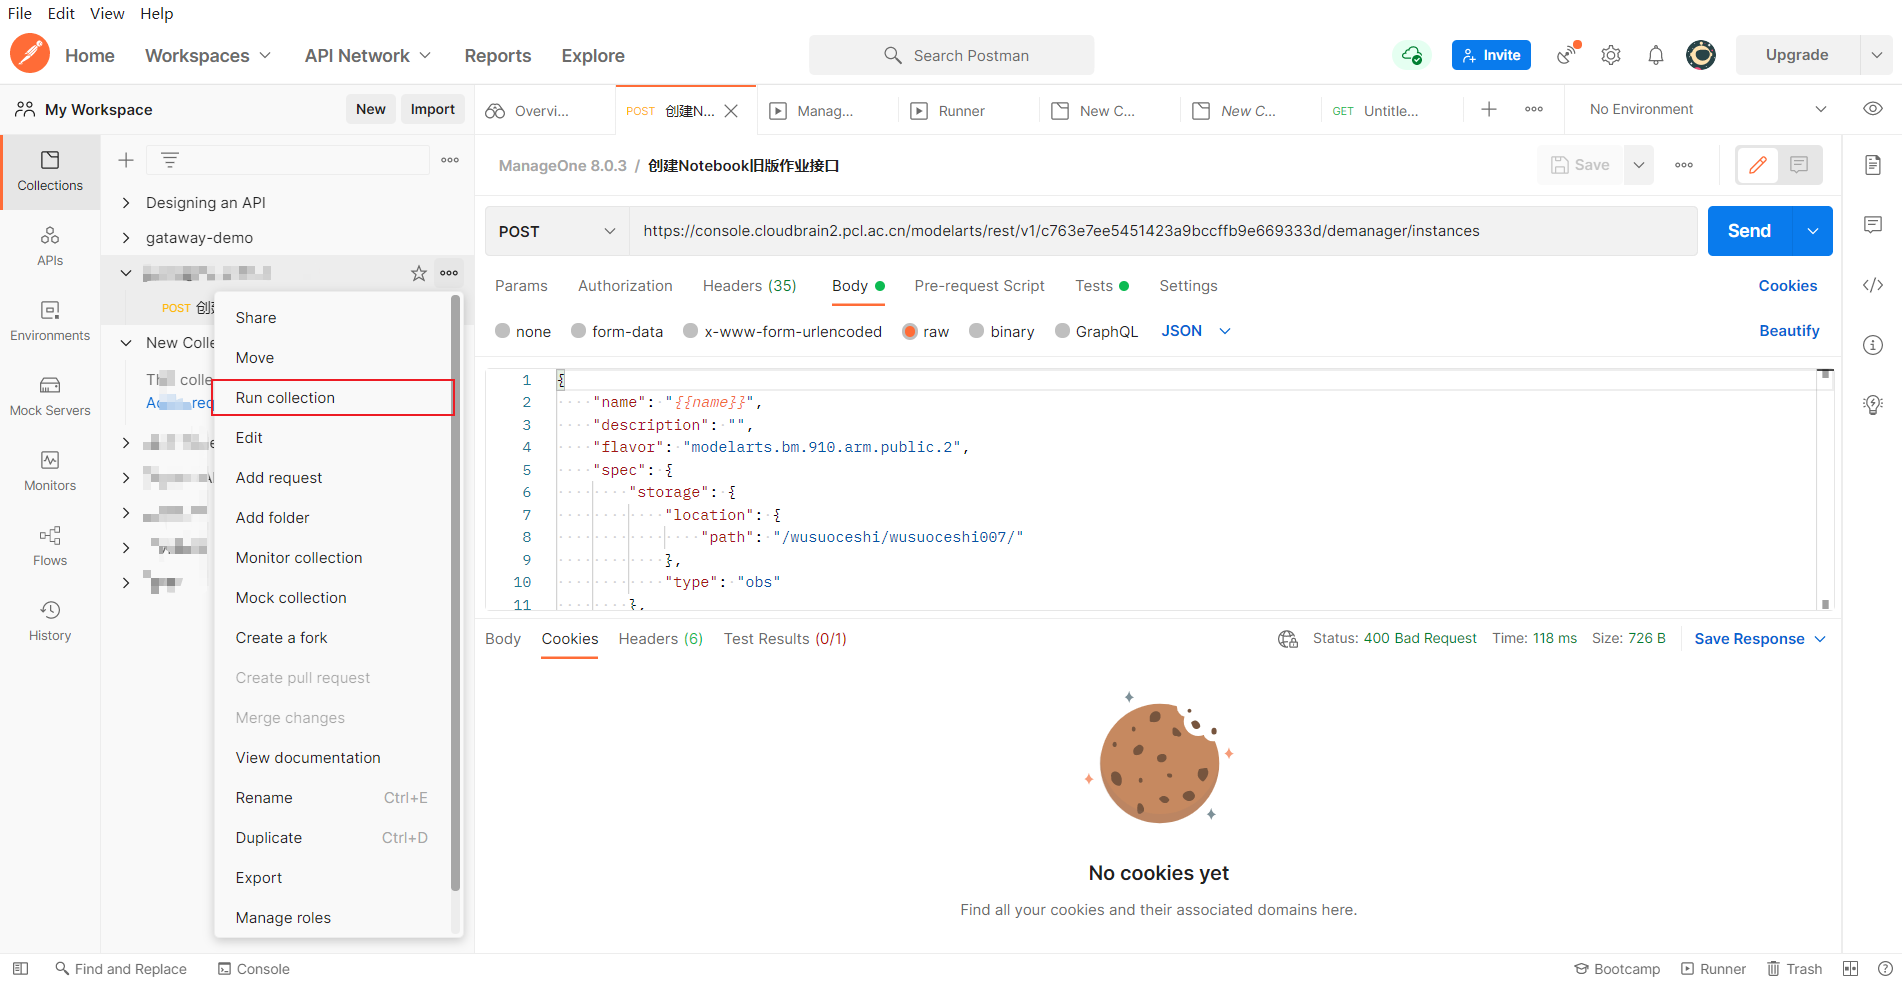Open the request info icon

pyautogui.click(x=1873, y=345)
